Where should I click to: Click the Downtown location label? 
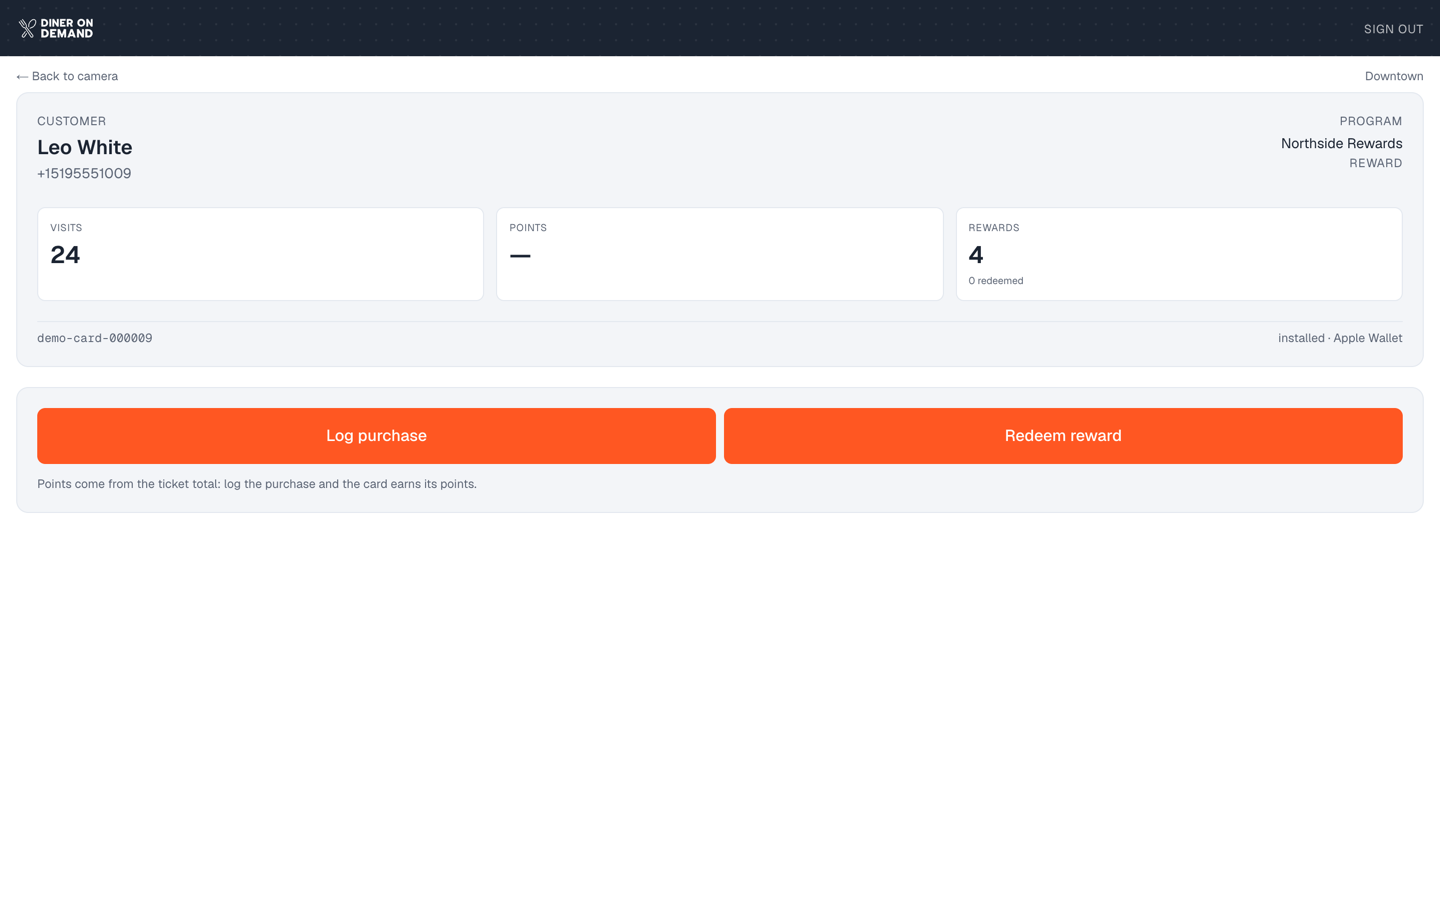1394,76
